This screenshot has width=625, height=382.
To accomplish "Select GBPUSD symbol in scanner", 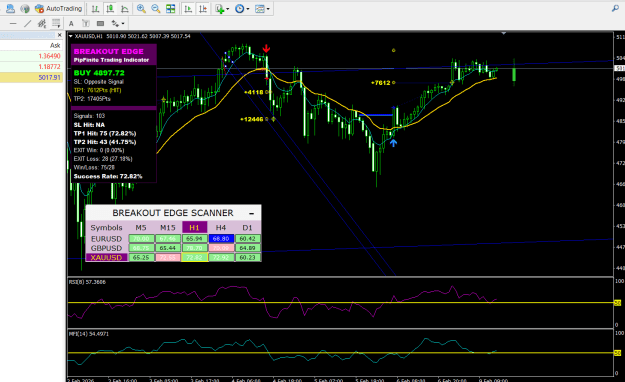I will click(x=106, y=248).
